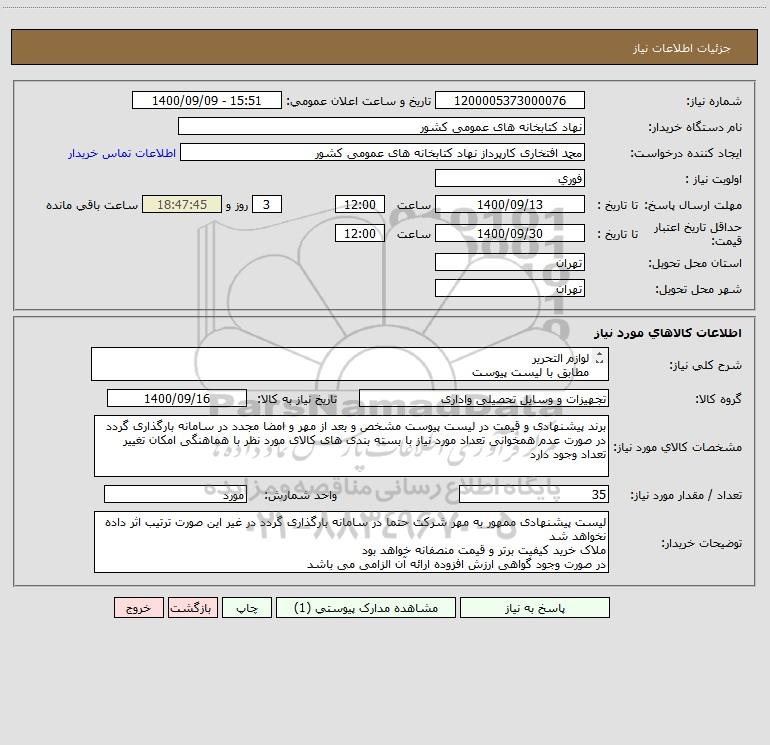The width and height of the screenshot is (770, 745).
Task: Open مشاهده مدارک پیوستی (1) attachments
Action: click(x=366, y=607)
